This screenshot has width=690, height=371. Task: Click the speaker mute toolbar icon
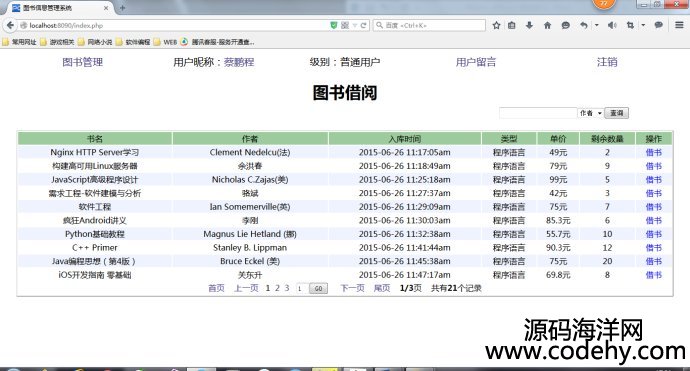click(612, 26)
